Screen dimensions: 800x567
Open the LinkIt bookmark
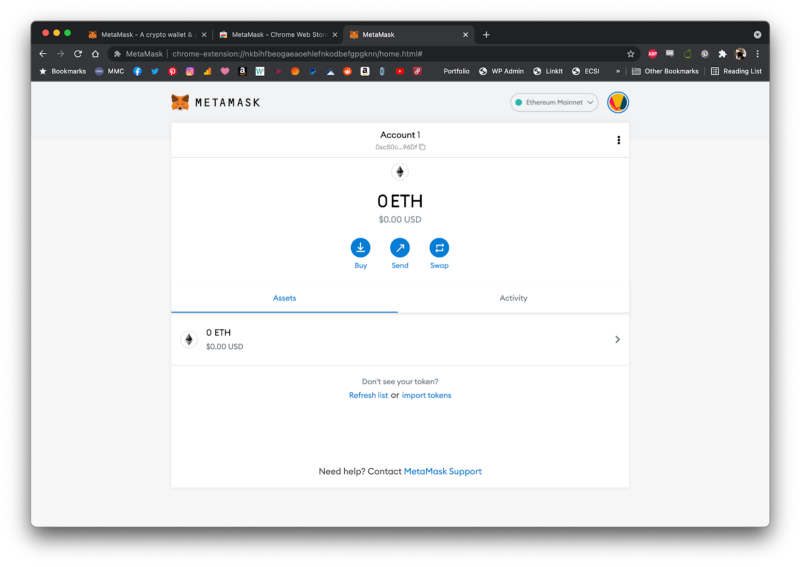tap(547, 71)
